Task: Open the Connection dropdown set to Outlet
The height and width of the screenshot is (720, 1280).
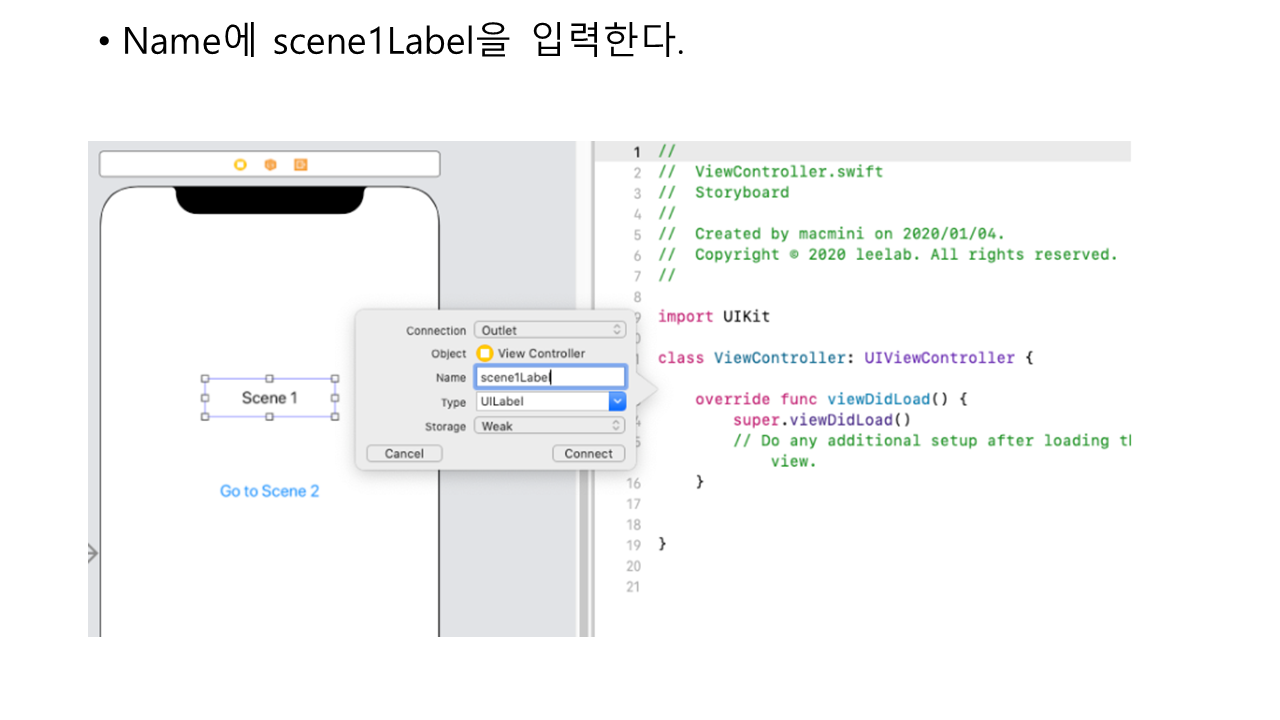Action: point(549,330)
